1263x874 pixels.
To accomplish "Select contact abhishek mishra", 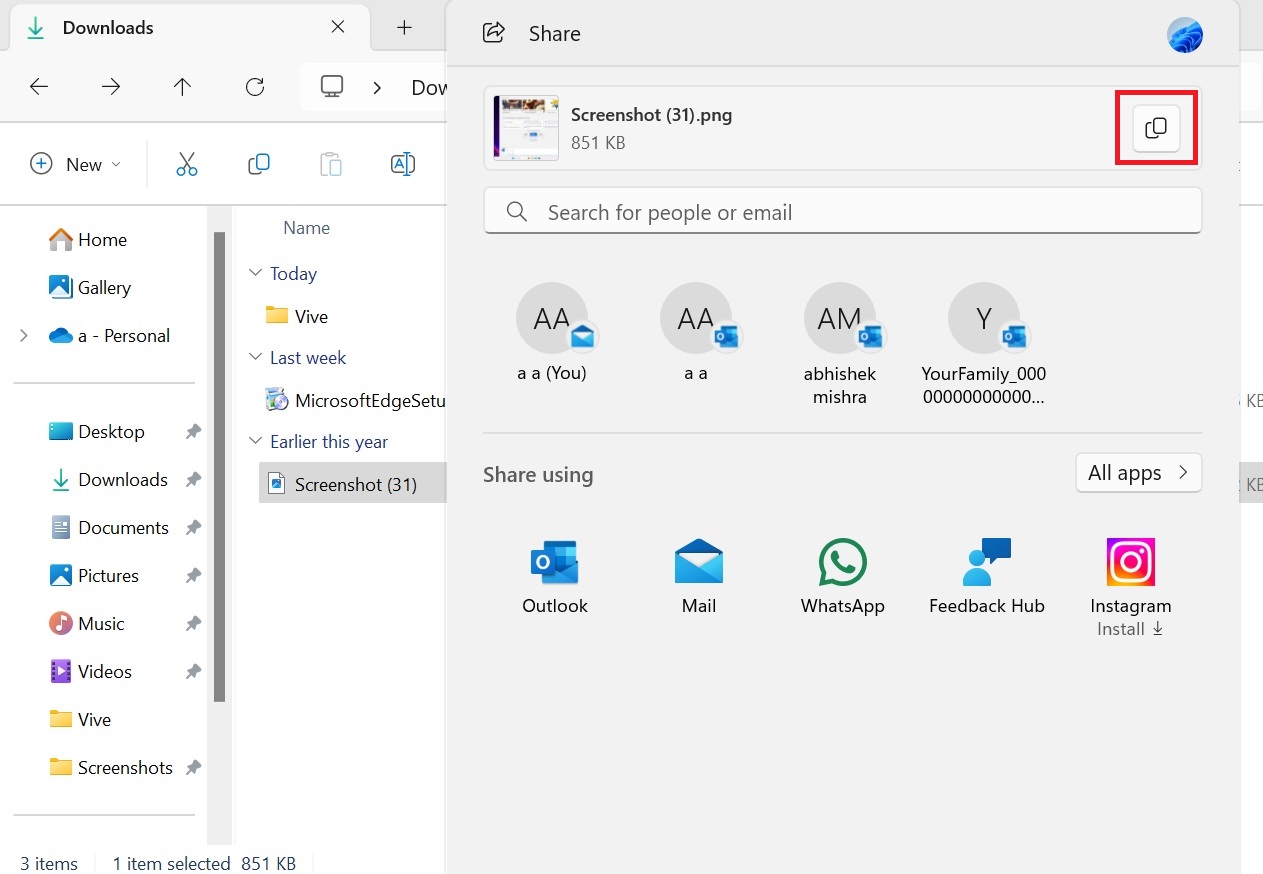I will pyautogui.click(x=840, y=344).
